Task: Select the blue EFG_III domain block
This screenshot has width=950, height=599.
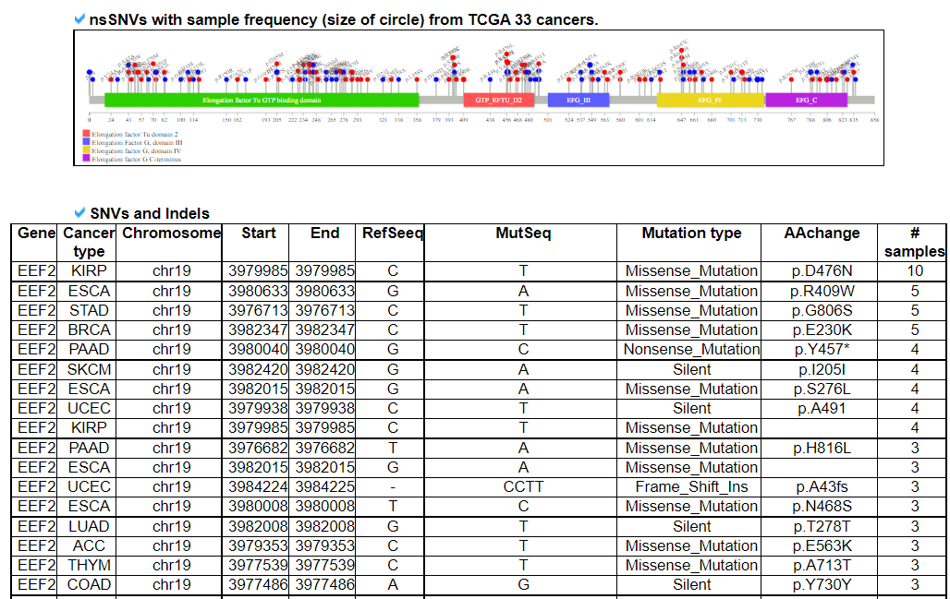Action: 579,100
